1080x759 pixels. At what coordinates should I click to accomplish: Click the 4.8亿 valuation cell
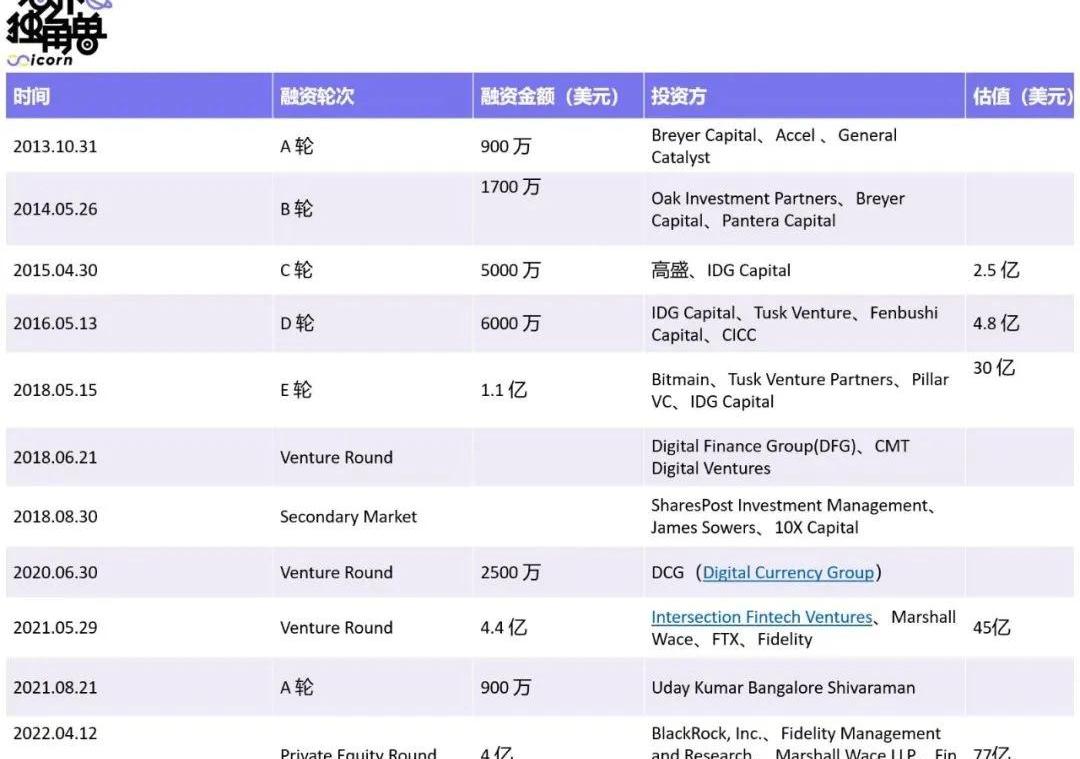[996, 323]
